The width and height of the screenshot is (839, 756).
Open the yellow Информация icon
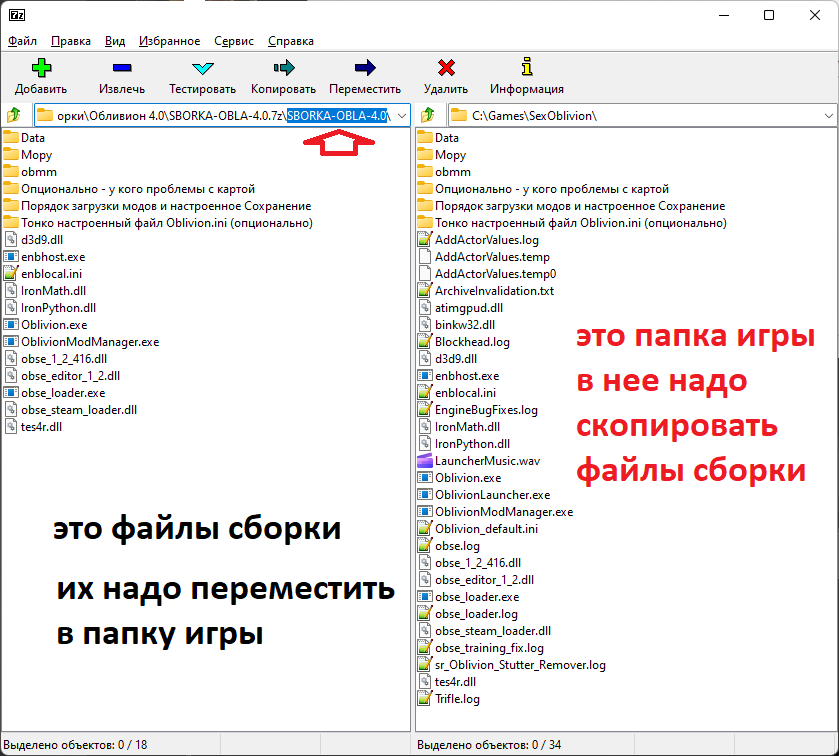click(526, 69)
